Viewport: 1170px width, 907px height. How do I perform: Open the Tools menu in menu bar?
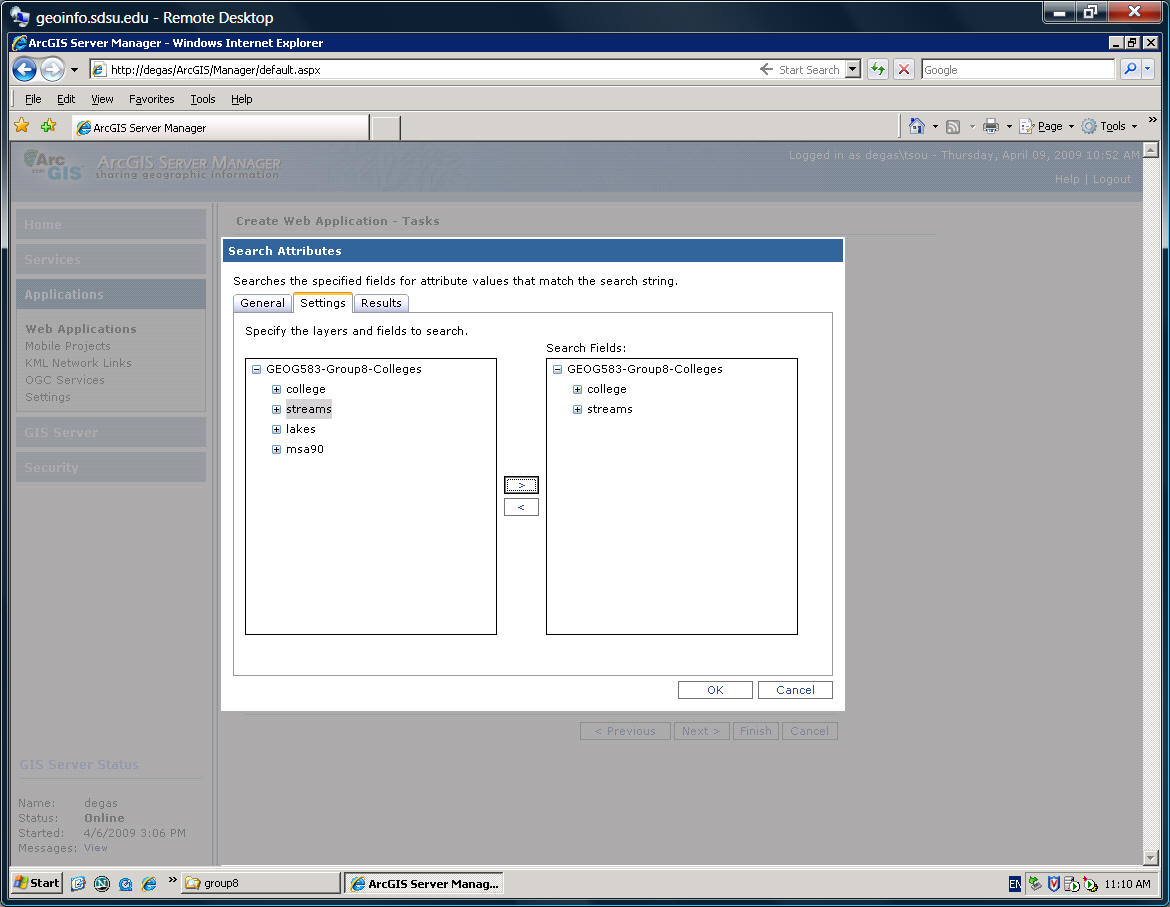(202, 98)
